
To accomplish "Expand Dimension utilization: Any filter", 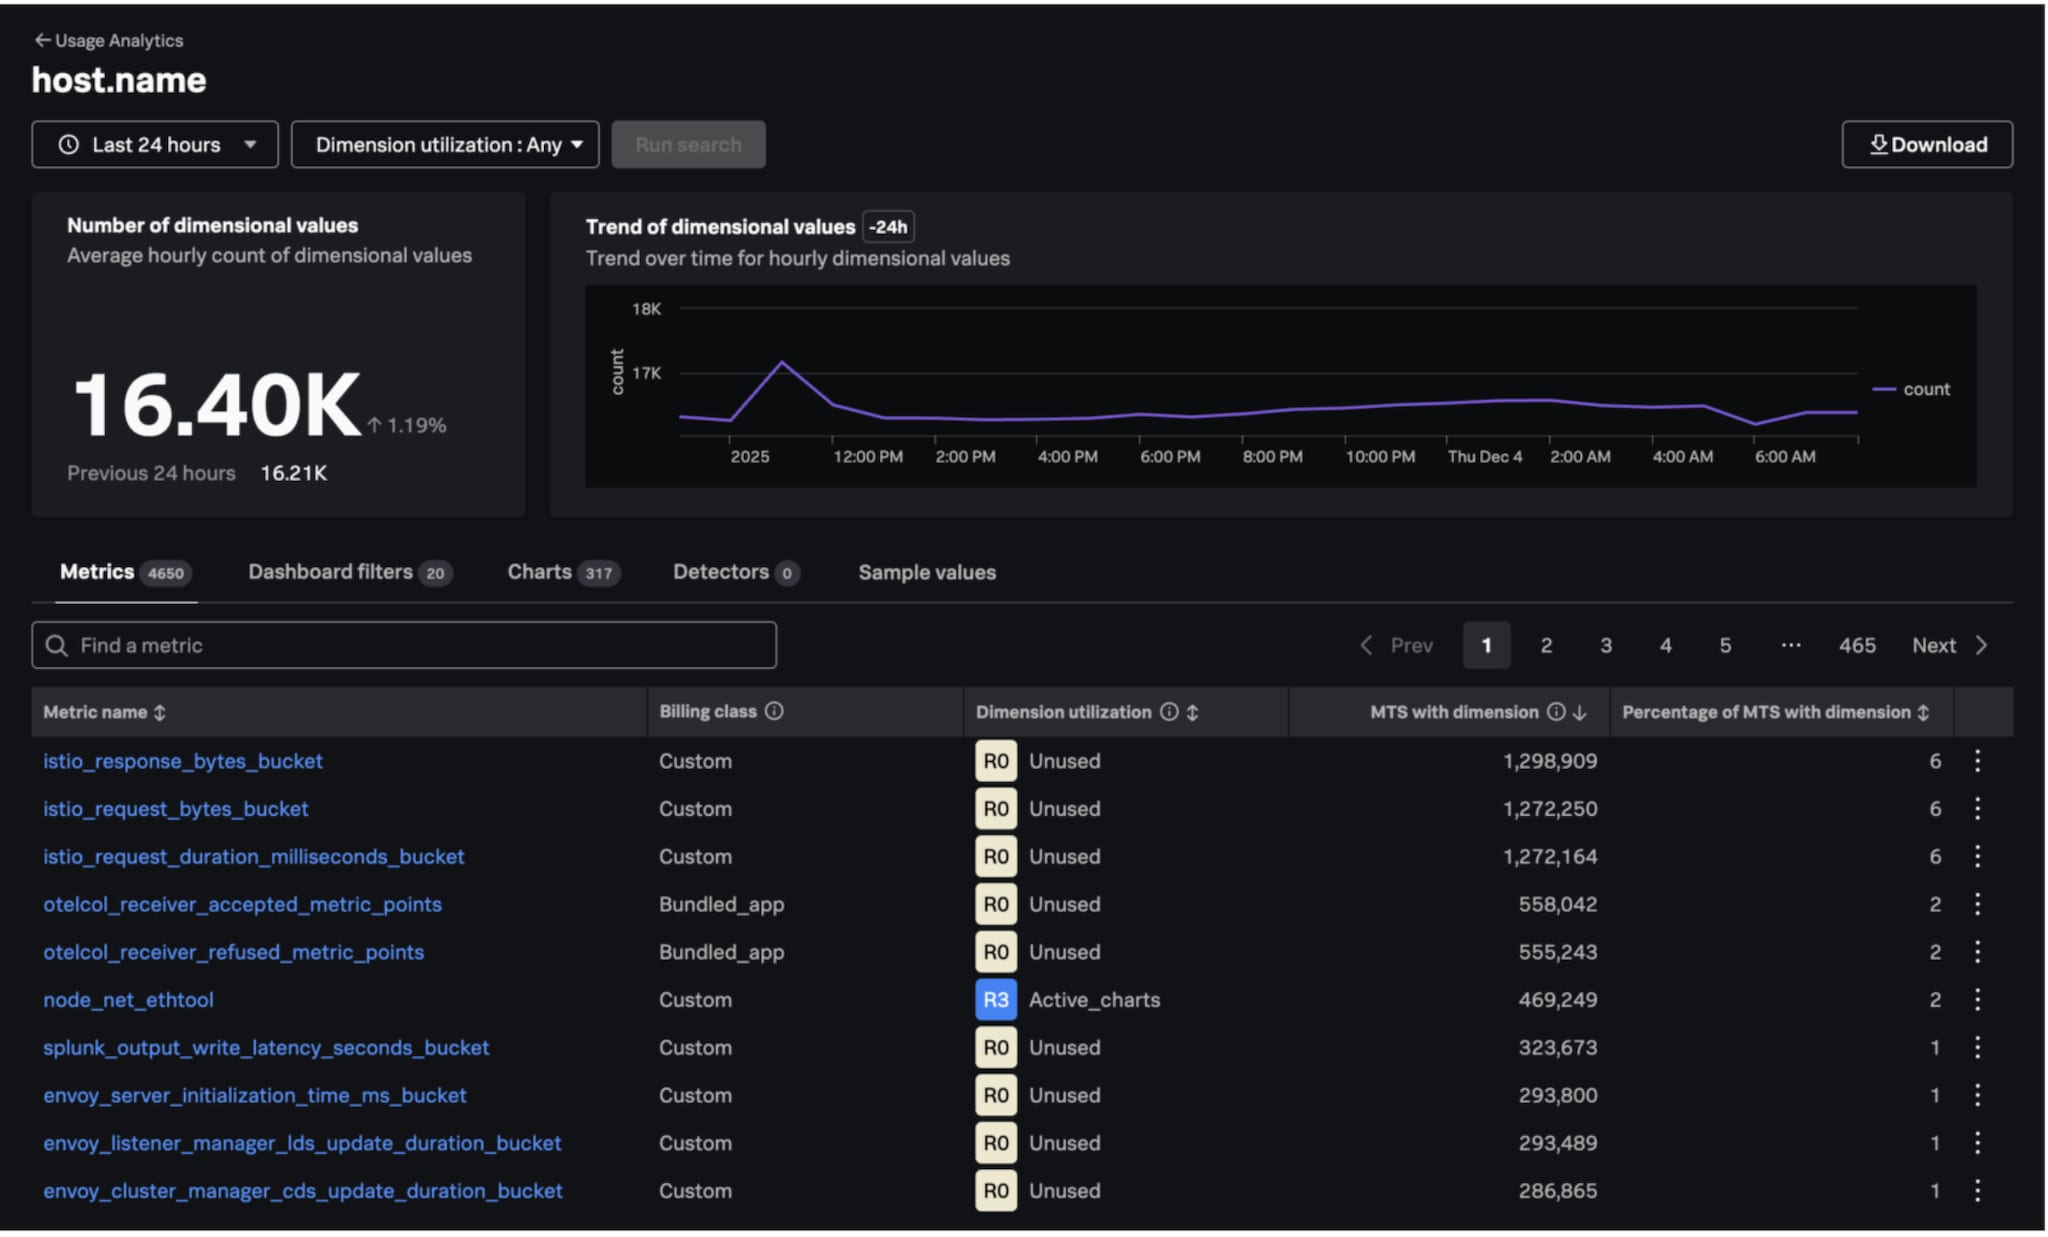I will 445,145.
